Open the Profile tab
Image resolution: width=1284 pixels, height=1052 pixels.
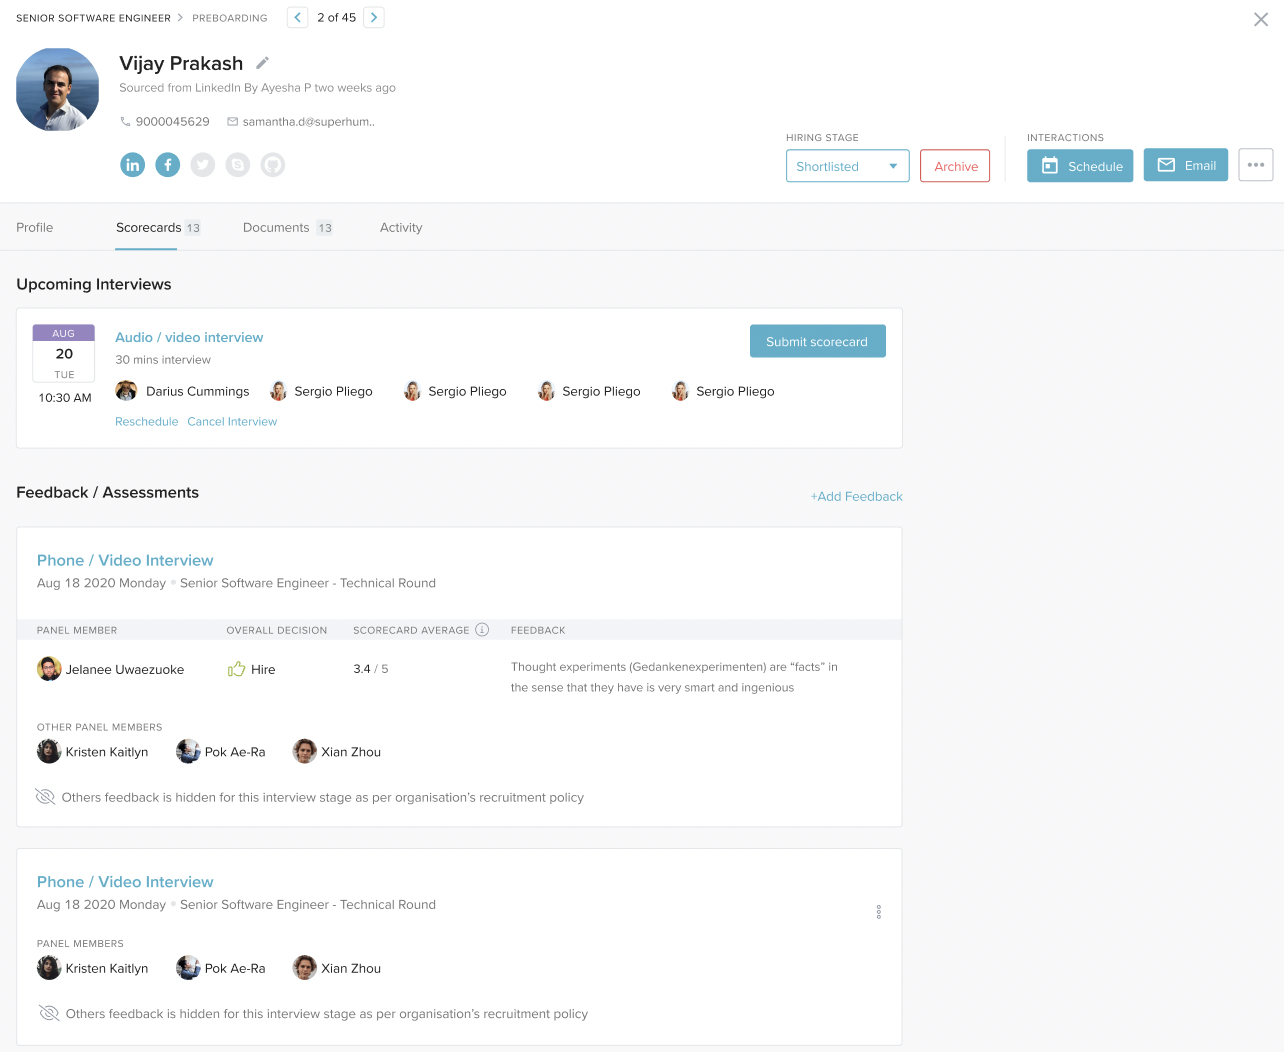coord(35,228)
